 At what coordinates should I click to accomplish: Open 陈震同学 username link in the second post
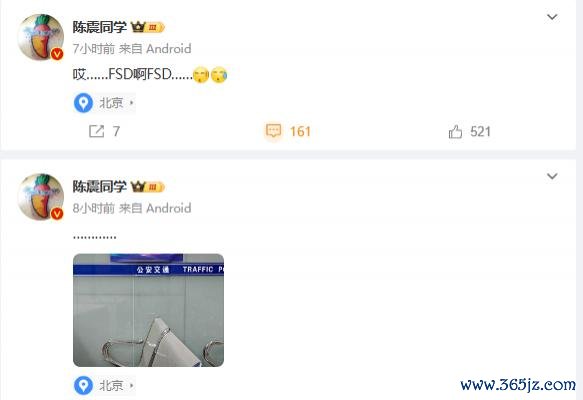click(x=99, y=187)
